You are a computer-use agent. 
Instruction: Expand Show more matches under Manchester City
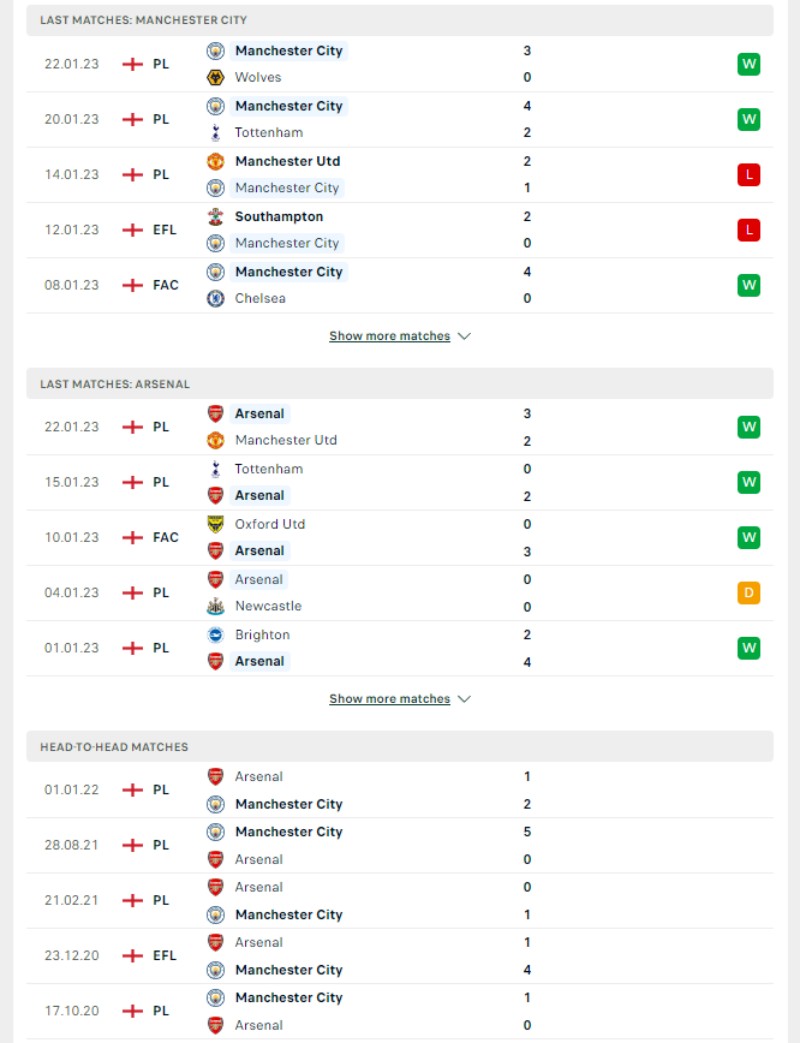pyautogui.click(x=390, y=336)
